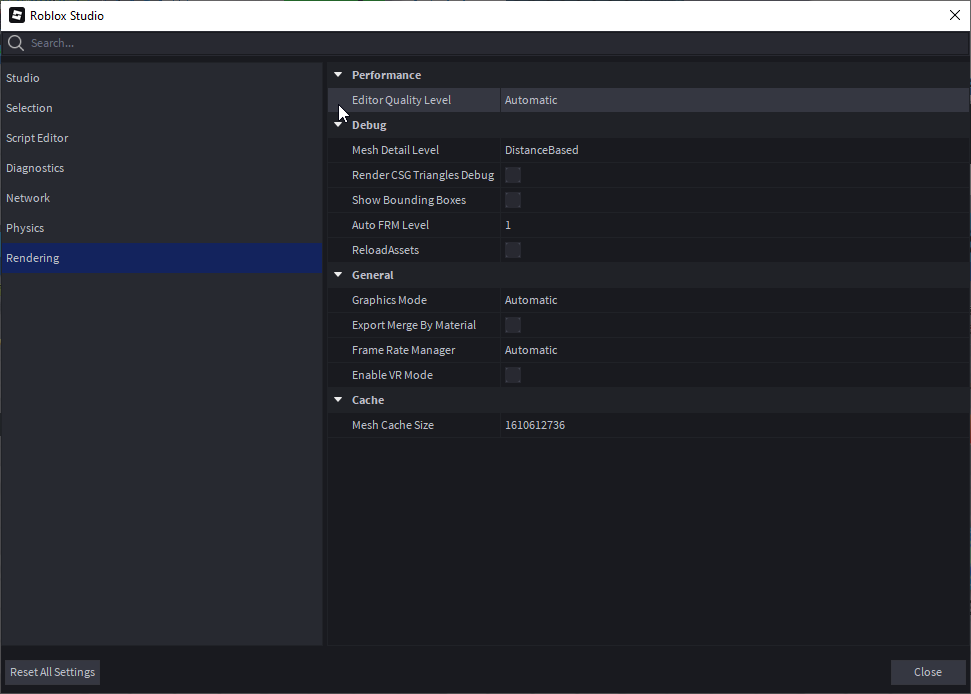The height and width of the screenshot is (694, 971).
Task: Click the Roblox Studio logo icon
Action: pos(17,15)
